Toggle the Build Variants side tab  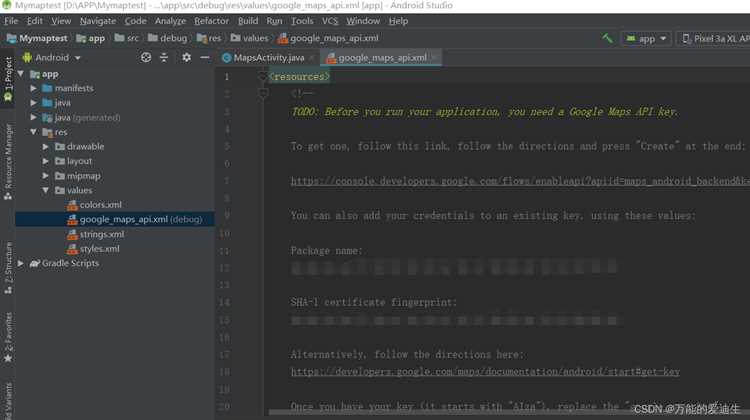point(8,401)
